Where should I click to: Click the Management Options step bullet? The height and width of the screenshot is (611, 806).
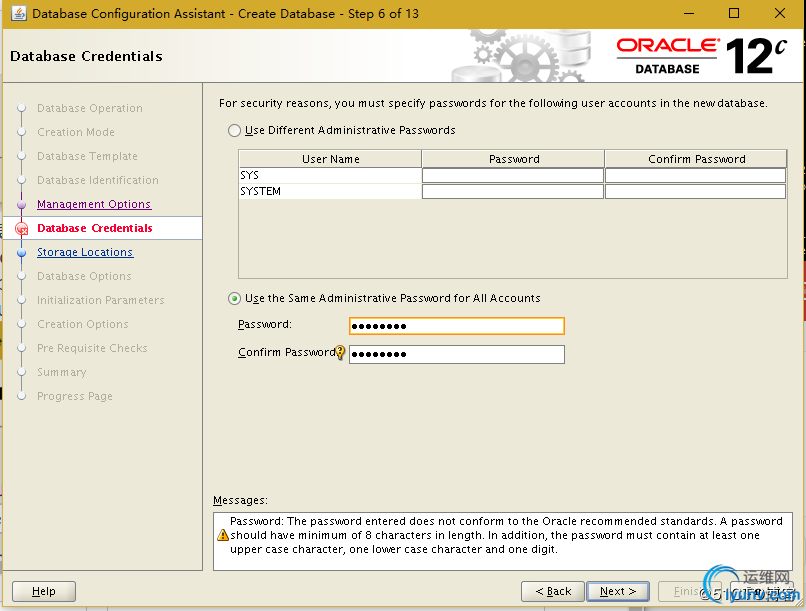pos(22,205)
